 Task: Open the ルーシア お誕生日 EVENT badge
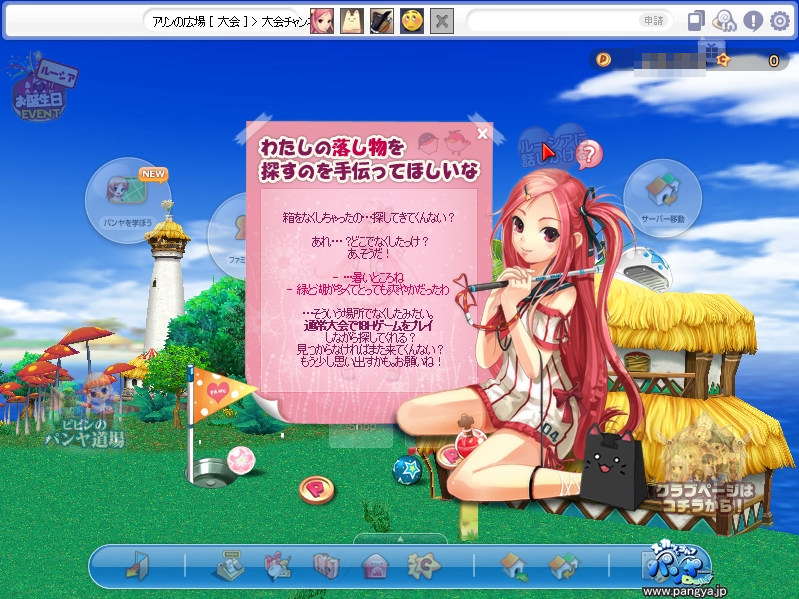coord(40,88)
